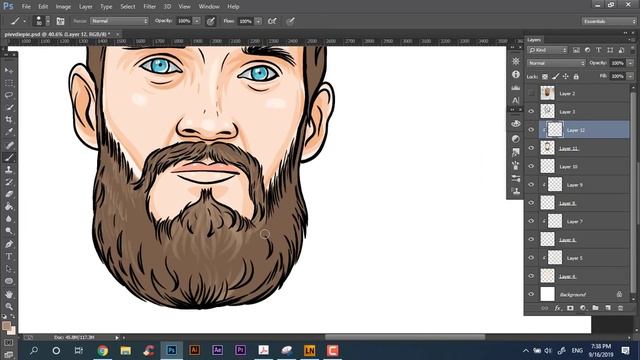Screen dimensions: 640x360
Task: Show Layer 2 visibility box
Action: [x=531, y=93]
